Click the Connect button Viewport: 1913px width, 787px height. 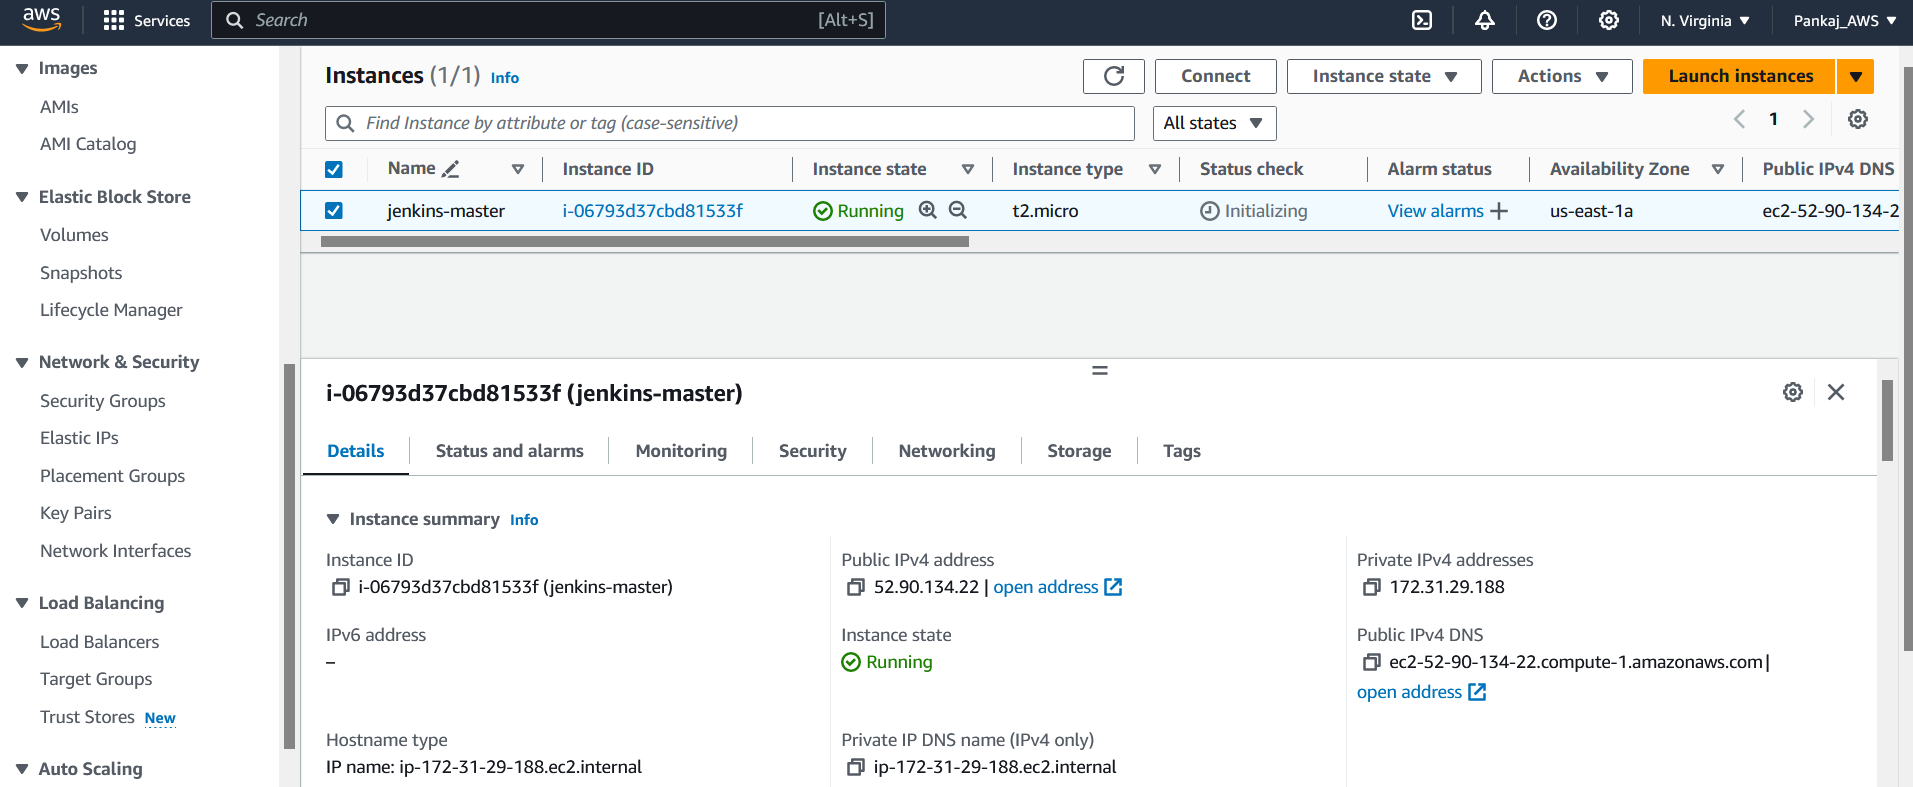tap(1215, 76)
